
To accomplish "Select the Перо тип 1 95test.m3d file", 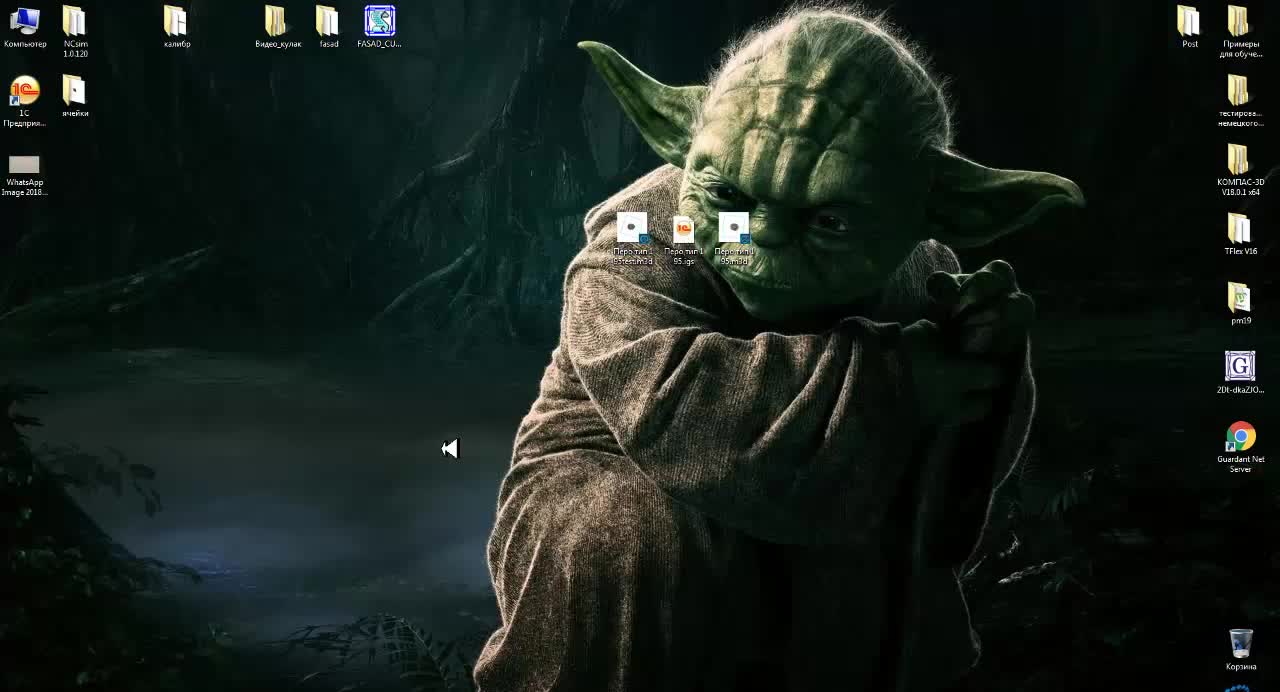I will (x=632, y=239).
